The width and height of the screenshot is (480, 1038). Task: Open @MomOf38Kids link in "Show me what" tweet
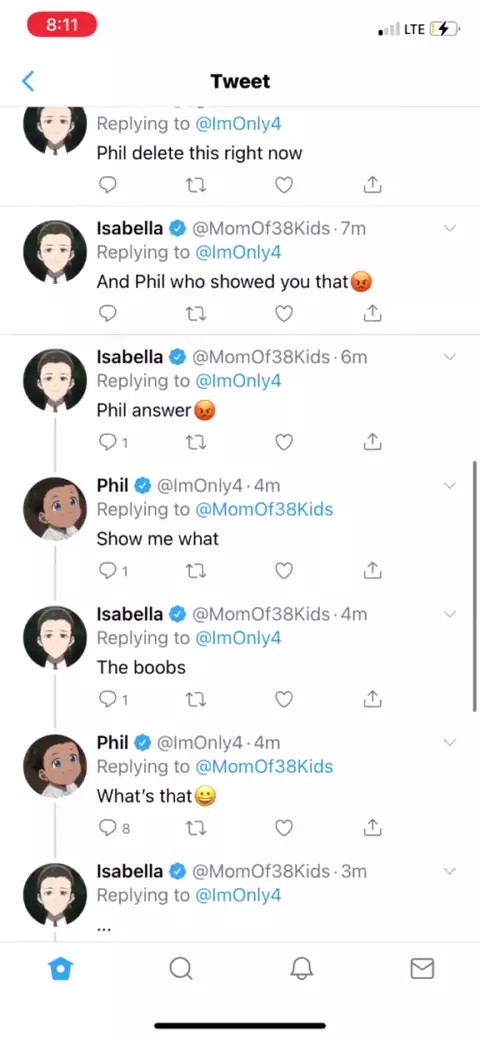(x=264, y=509)
